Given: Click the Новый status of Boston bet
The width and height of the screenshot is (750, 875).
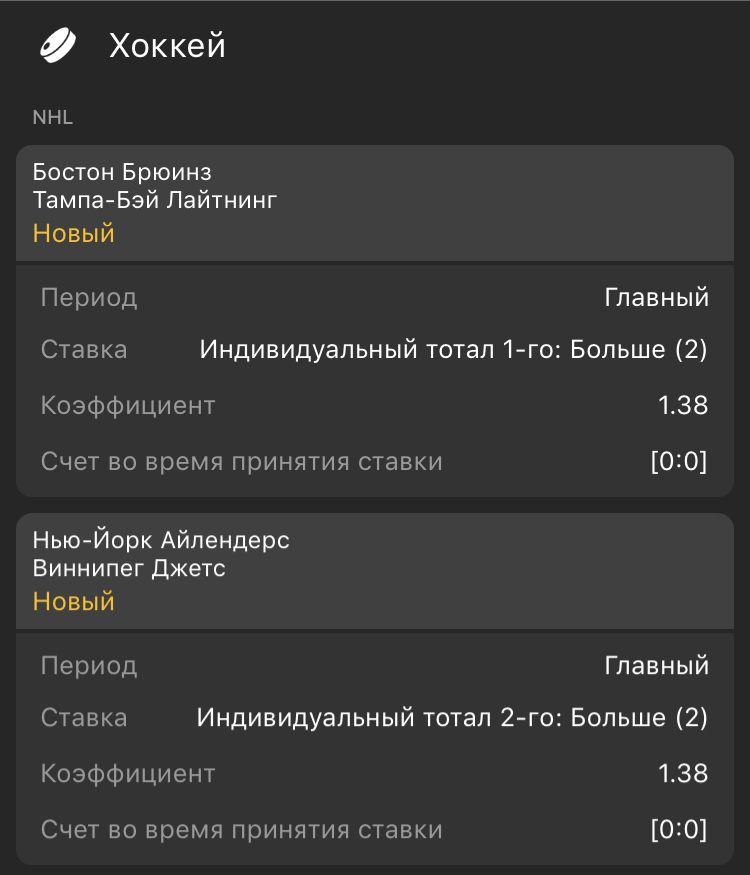Looking at the screenshot, I should tap(74, 233).
